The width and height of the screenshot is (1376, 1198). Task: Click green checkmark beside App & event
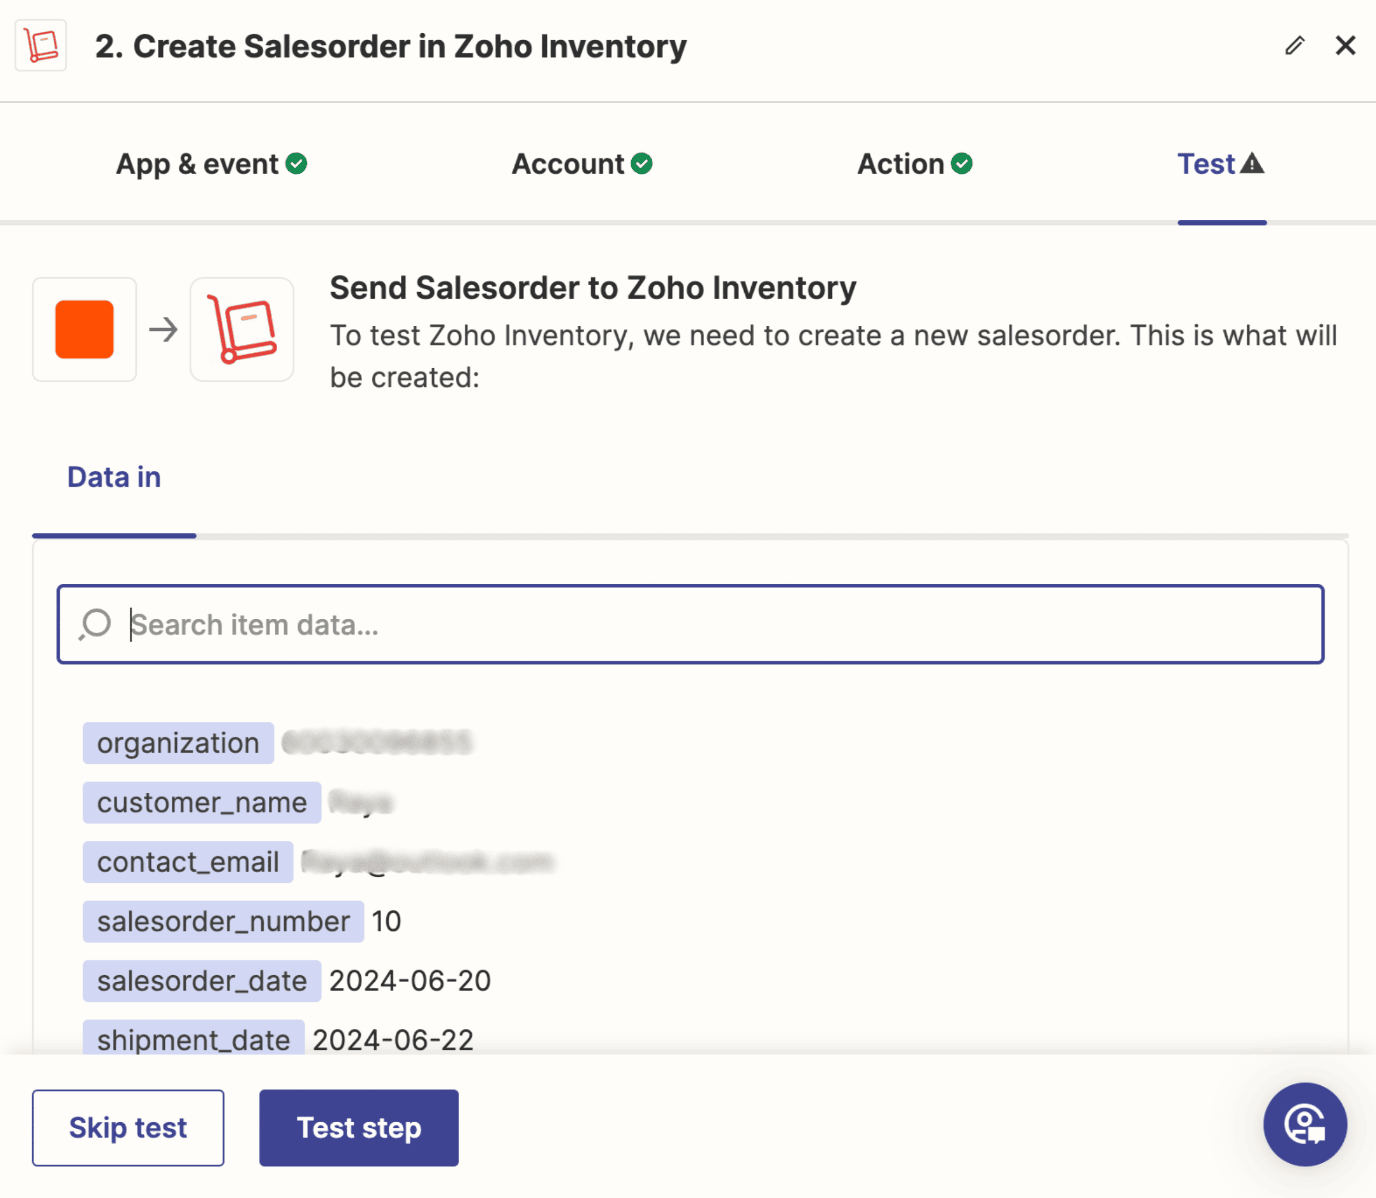pyautogui.click(x=297, y=163)
